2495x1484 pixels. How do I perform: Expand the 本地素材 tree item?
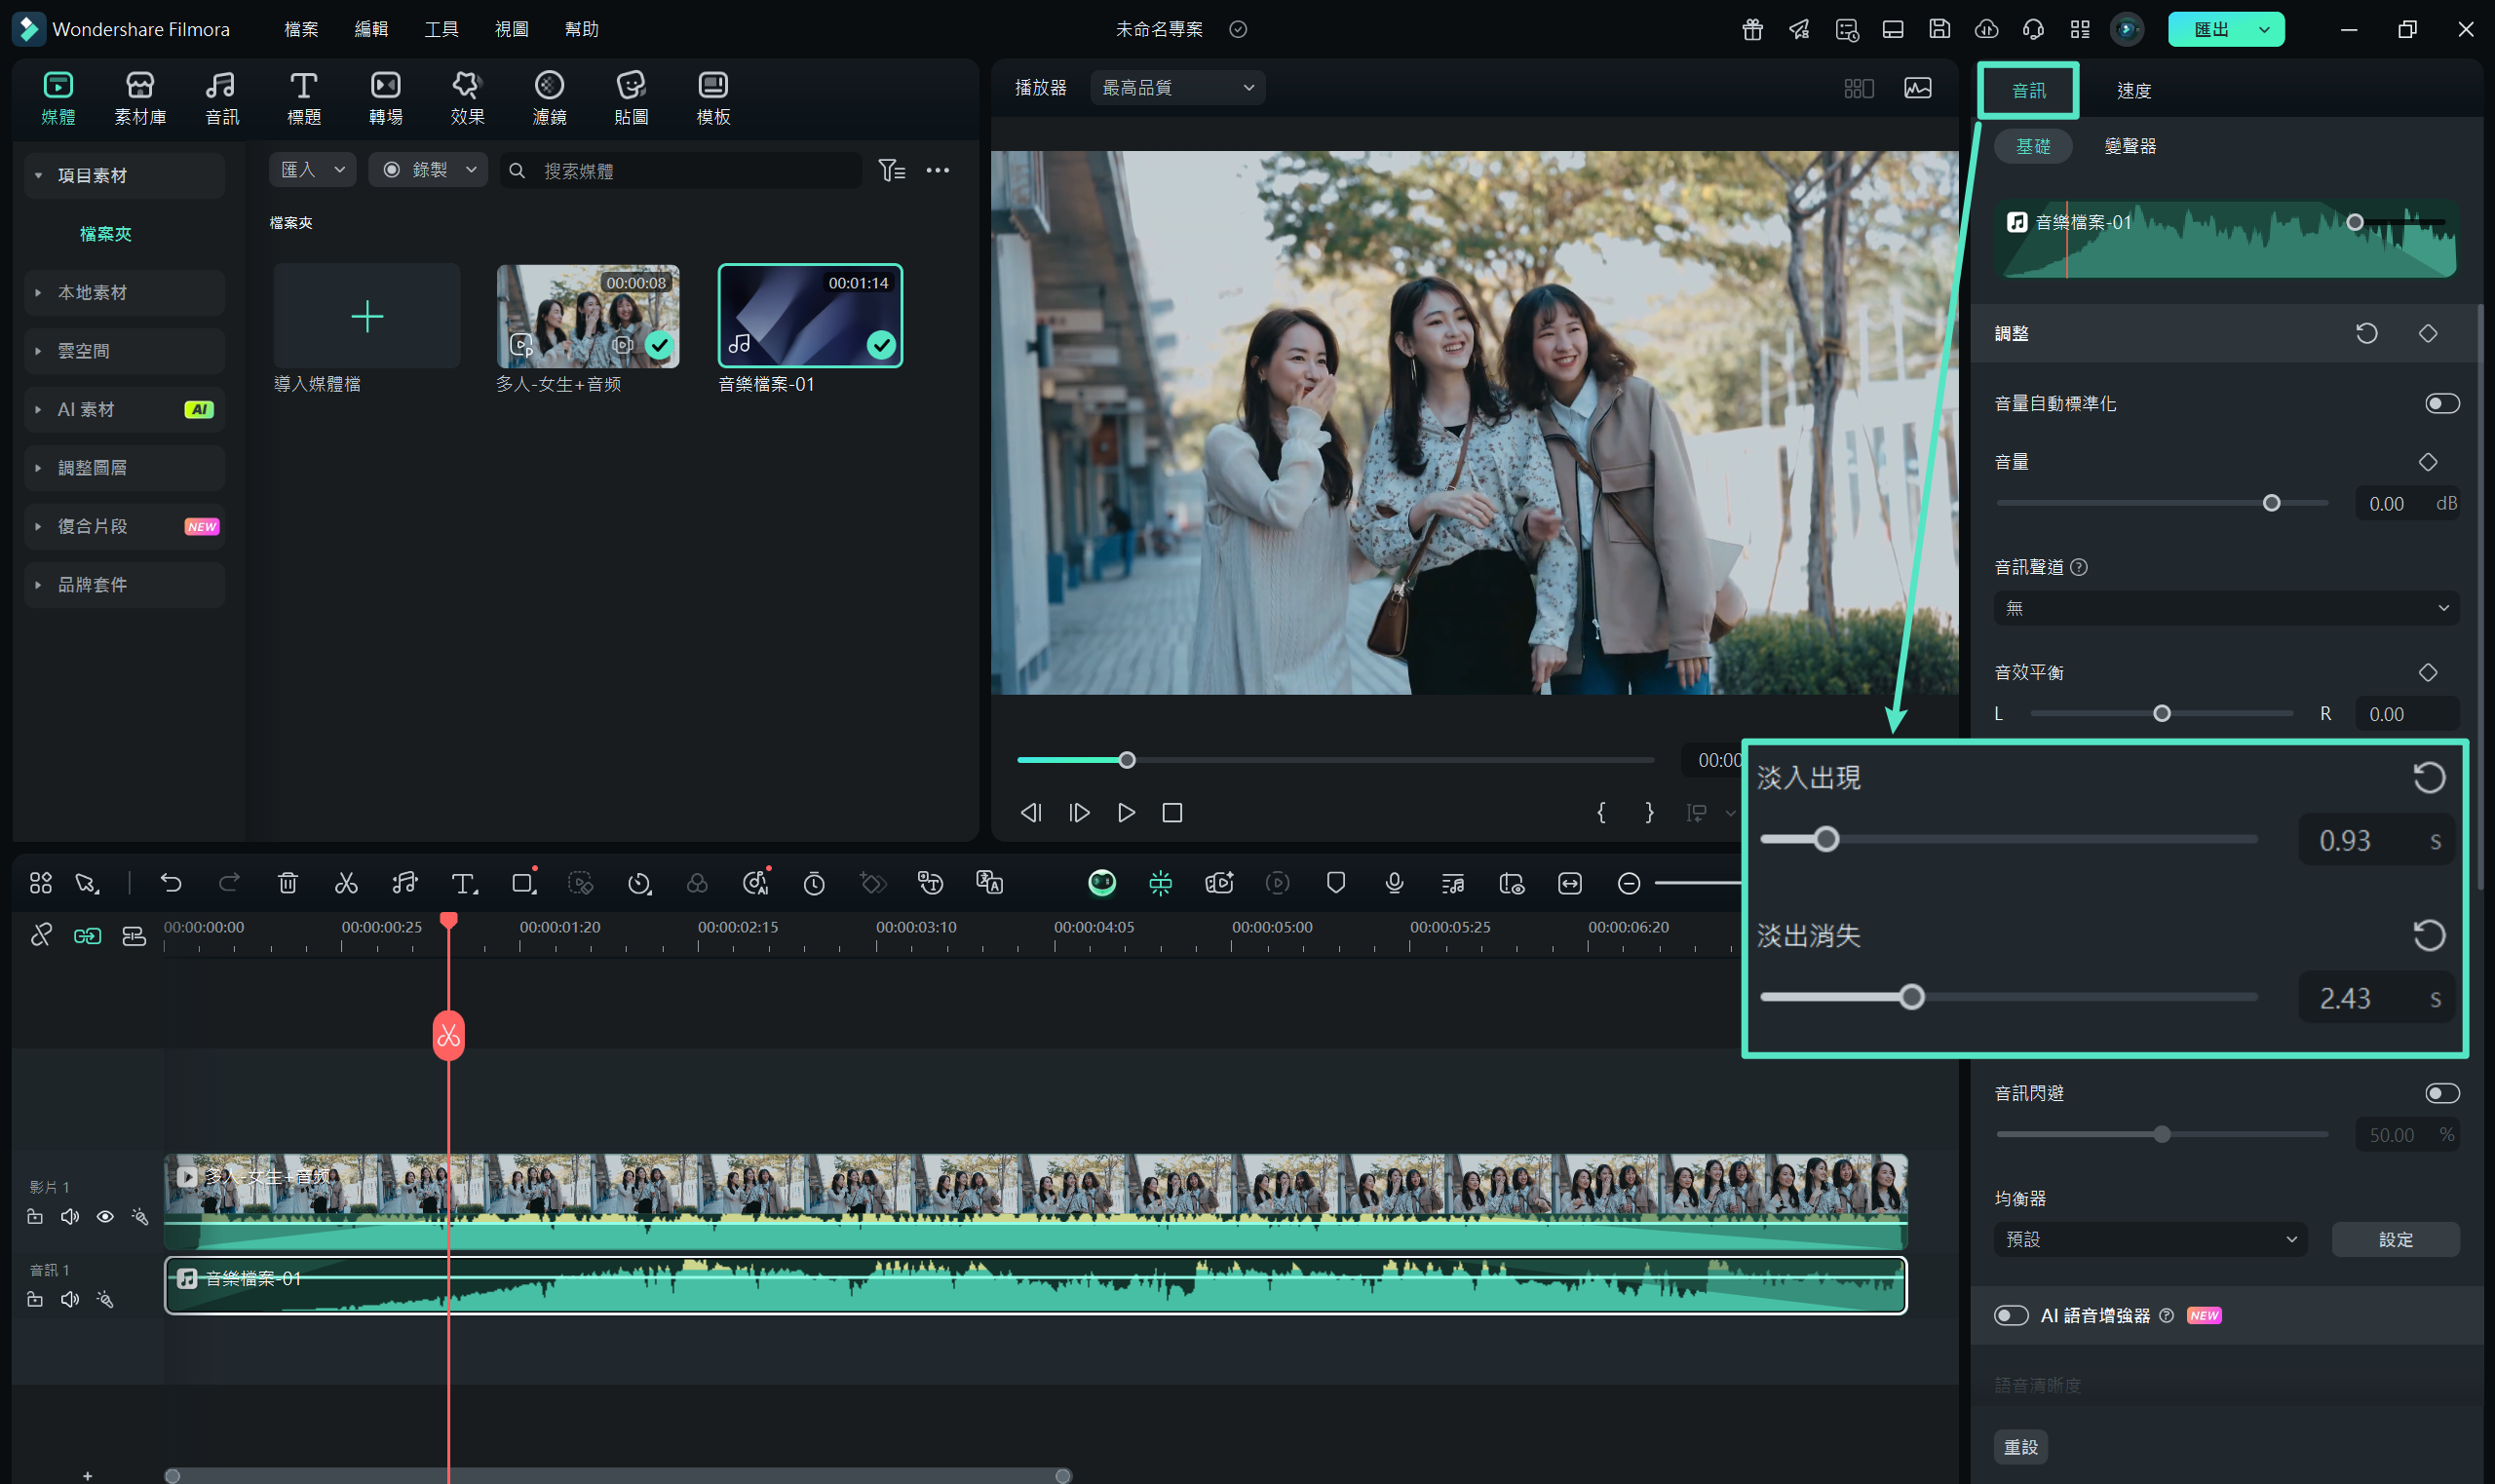pyautogui.click(x=124, y=293)
